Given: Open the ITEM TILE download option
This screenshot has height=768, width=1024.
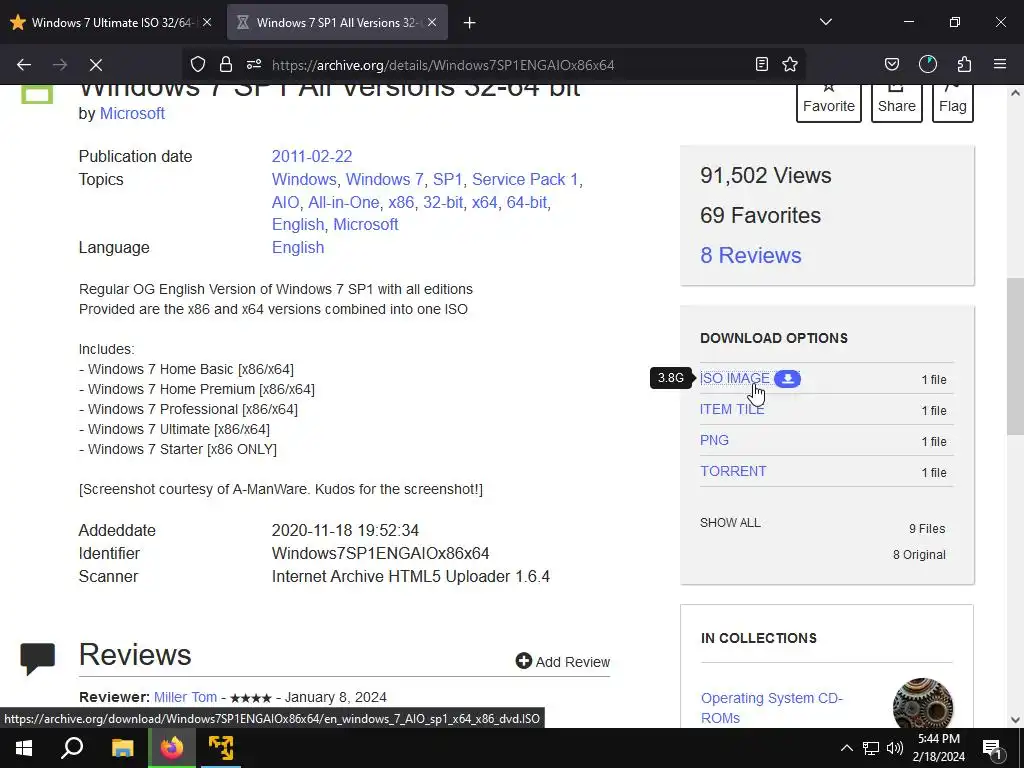Looking at the screenshot, I should (732, 409).
